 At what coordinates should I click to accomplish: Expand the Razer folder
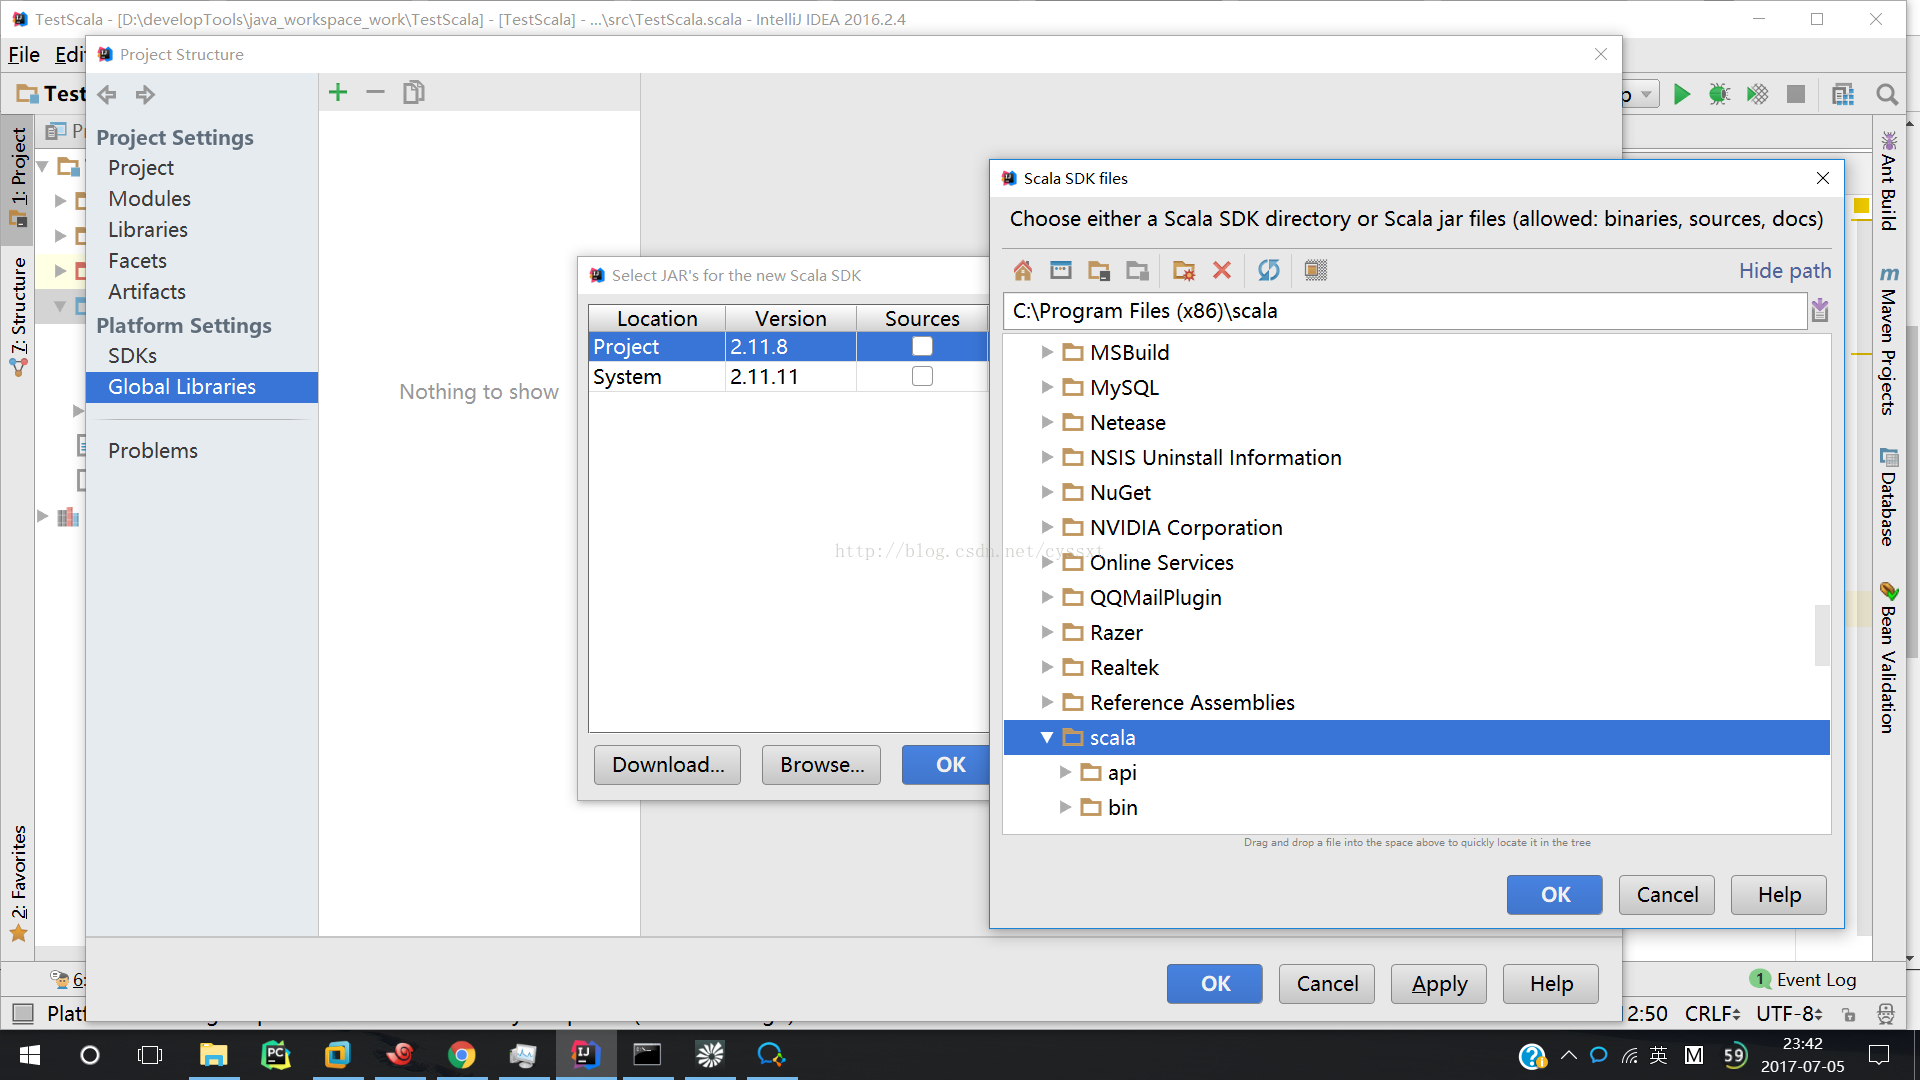pos(1046,632)
